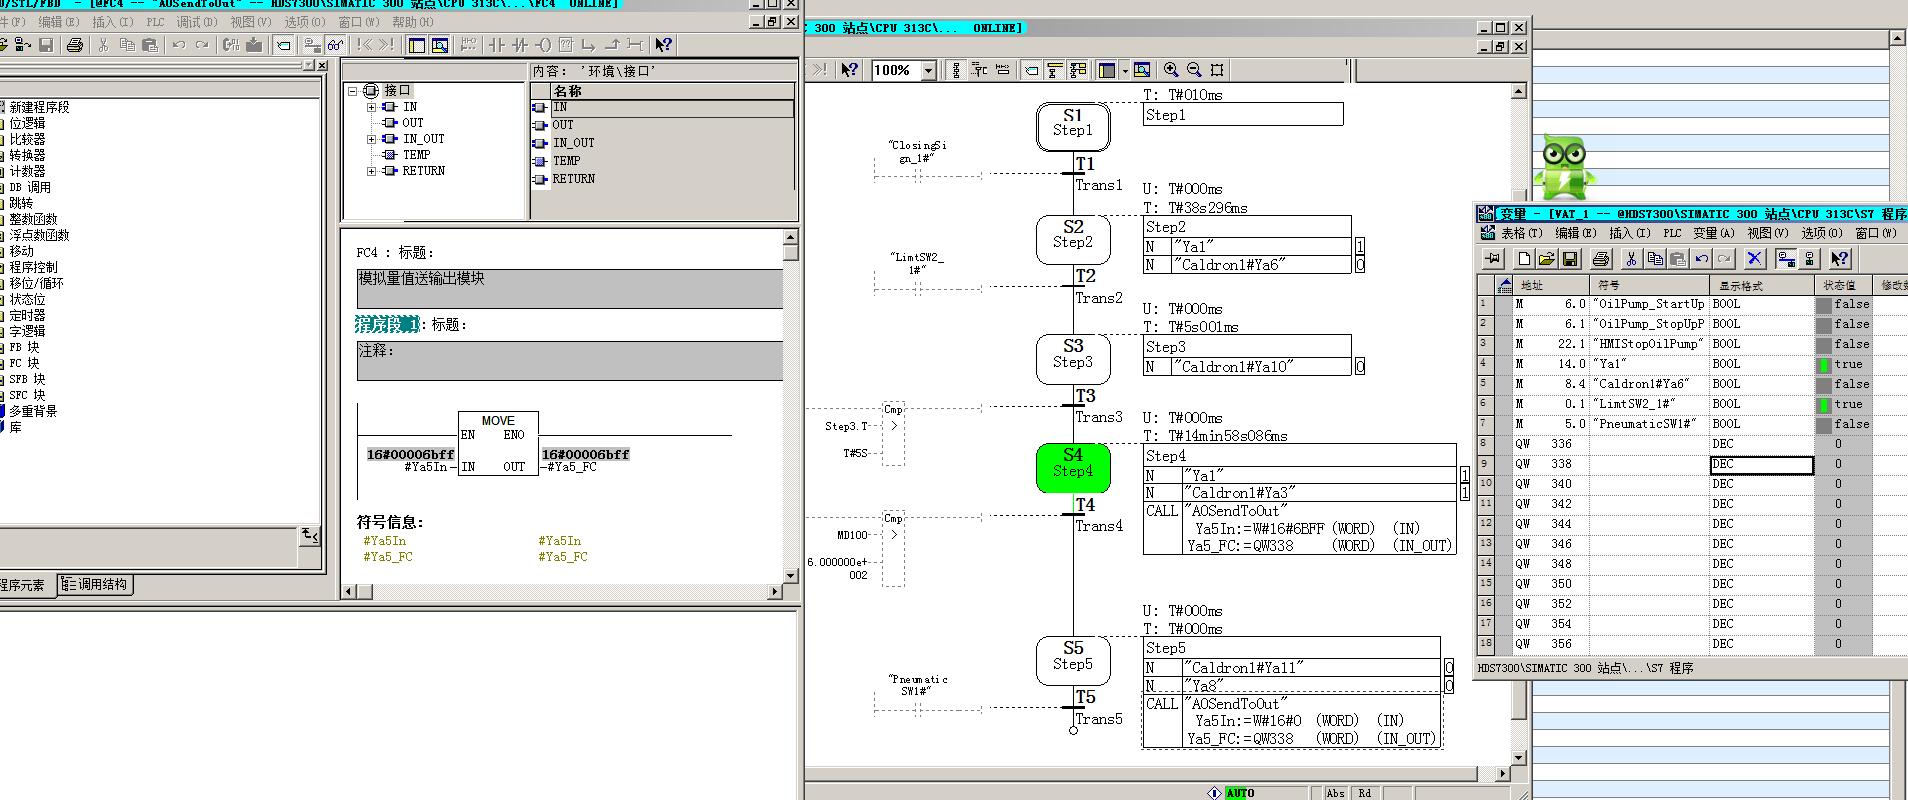The height and width of the screenshot is (800, 1908).
Task: Click the 状态值 column header in VAT table
Action: coord(1843,285)
